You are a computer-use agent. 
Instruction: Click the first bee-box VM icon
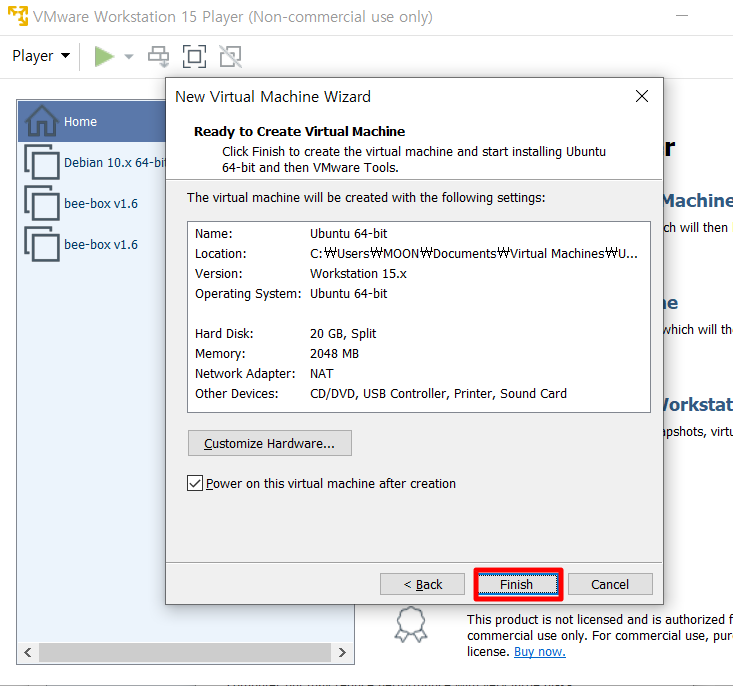(x=42, y=203)
